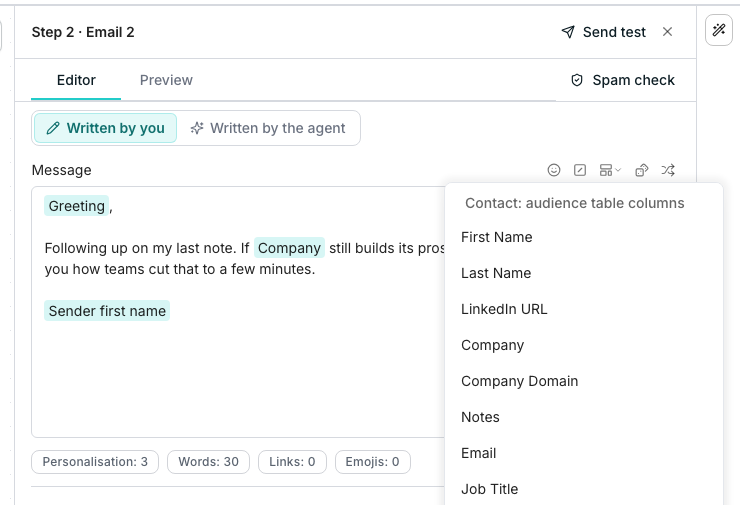This screenshot has width=740, height=505.
Task: Choose LinkedIn URL from the contact columns menu
Action: pyautogui.click(x=584, y=309)
